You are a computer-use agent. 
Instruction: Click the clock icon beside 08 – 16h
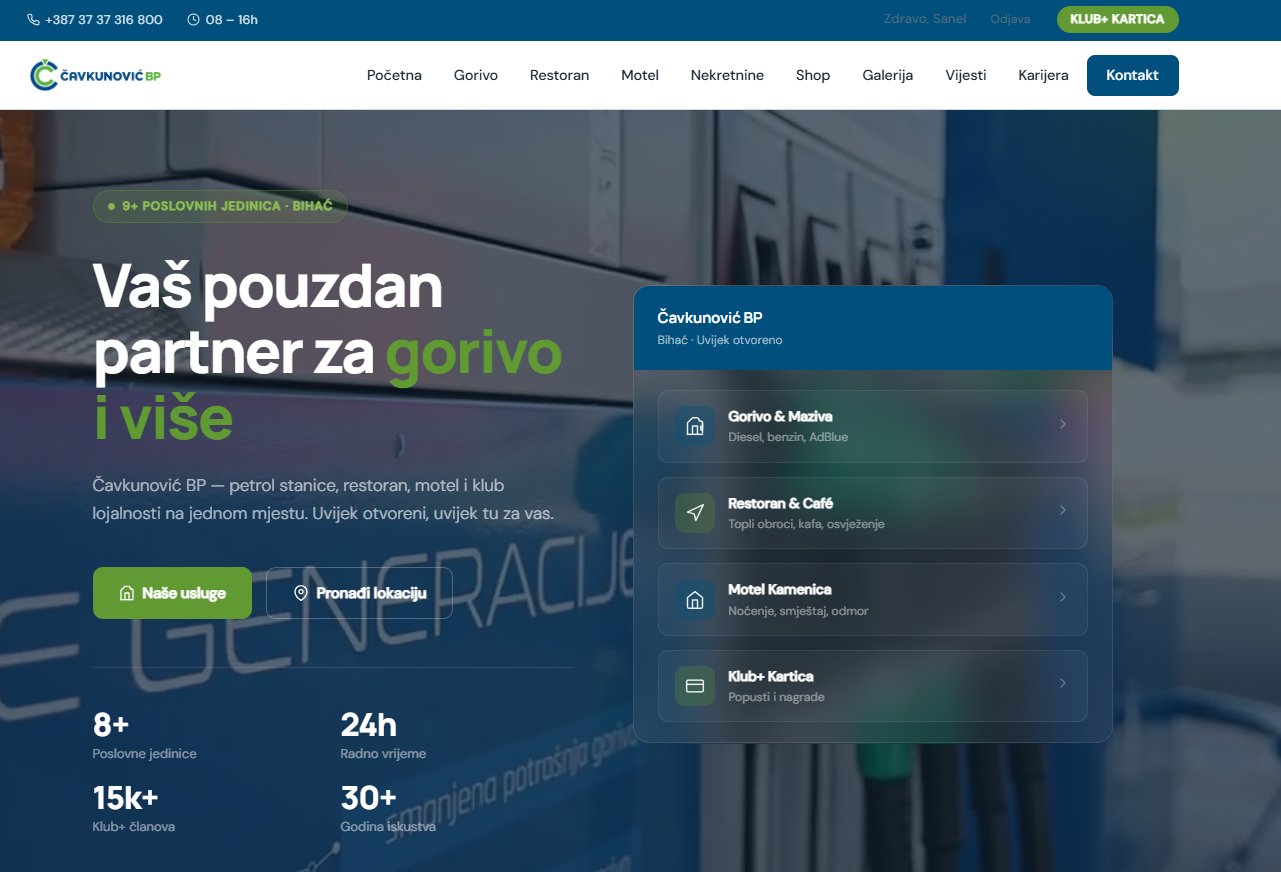click(x=194, y=20)
